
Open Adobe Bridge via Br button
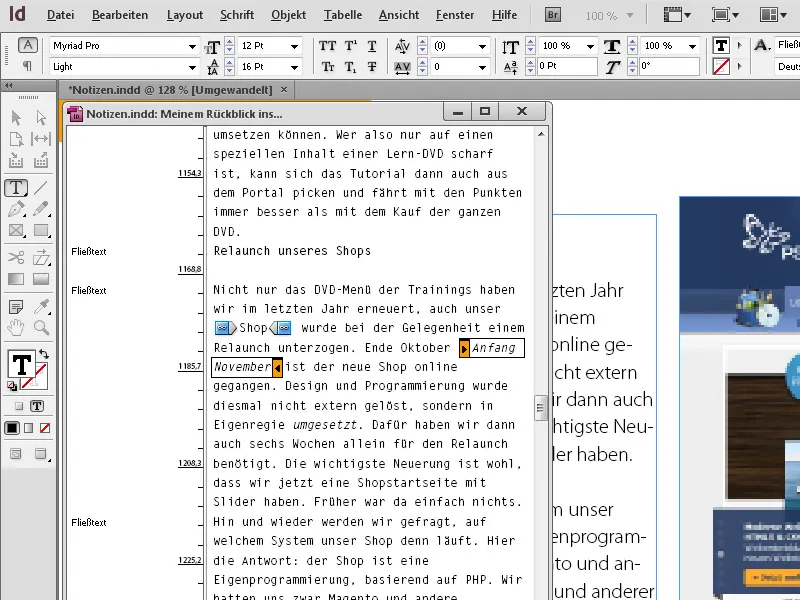[553, 15]
